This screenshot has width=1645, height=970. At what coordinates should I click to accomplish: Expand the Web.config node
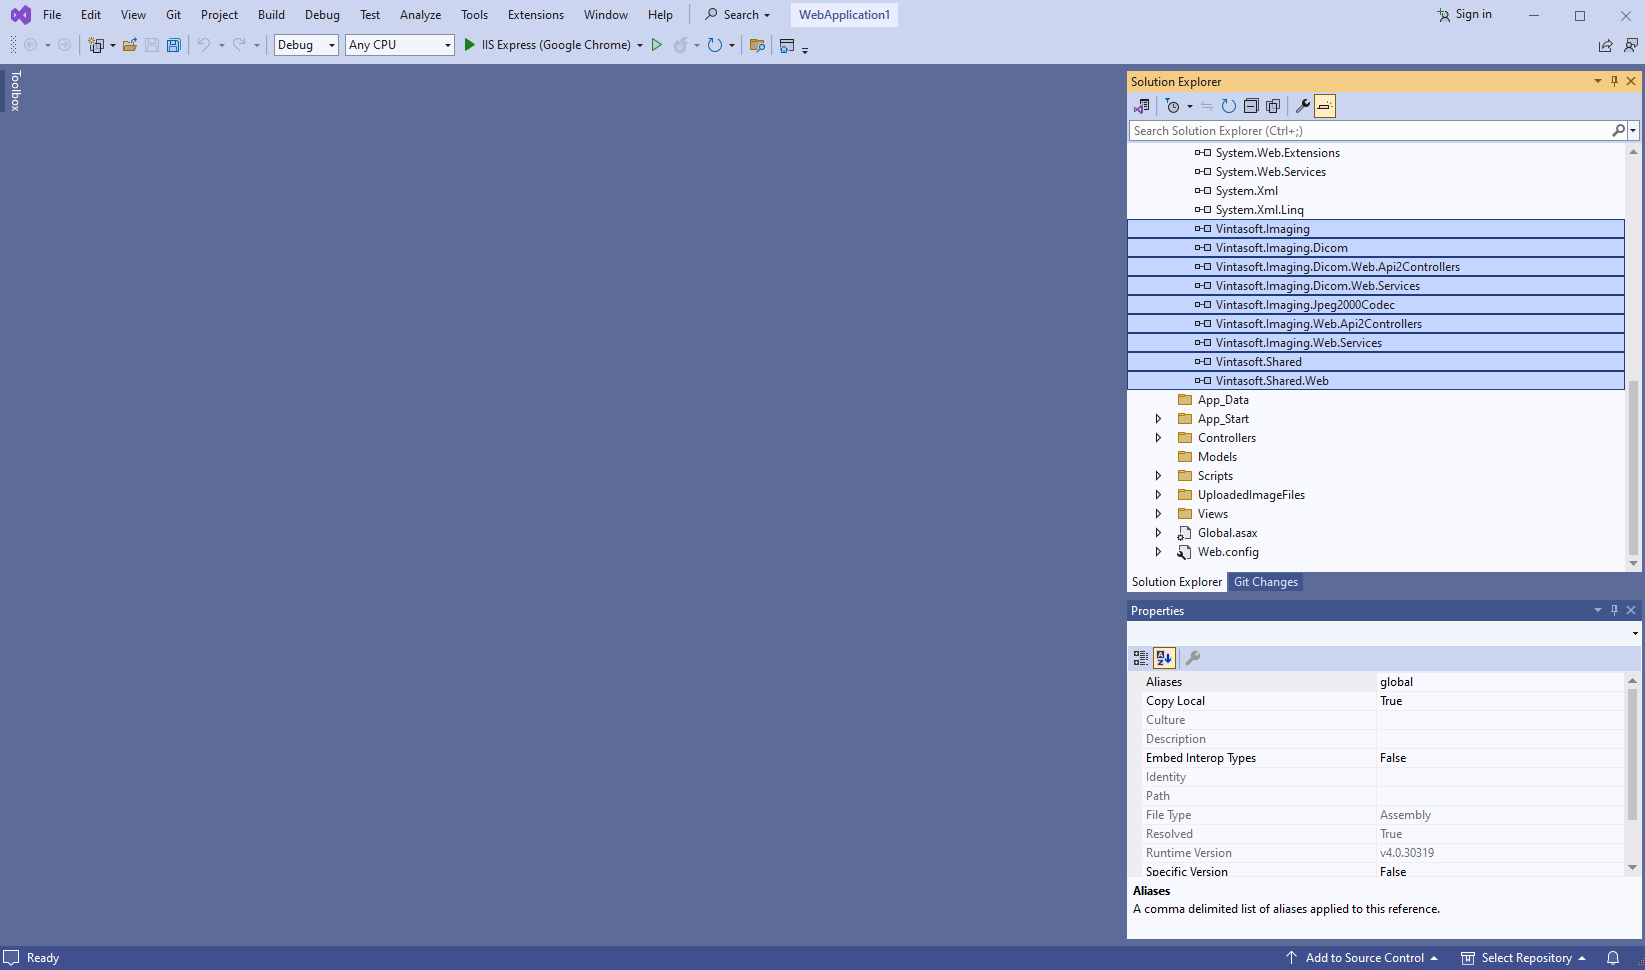point(1158,552)
